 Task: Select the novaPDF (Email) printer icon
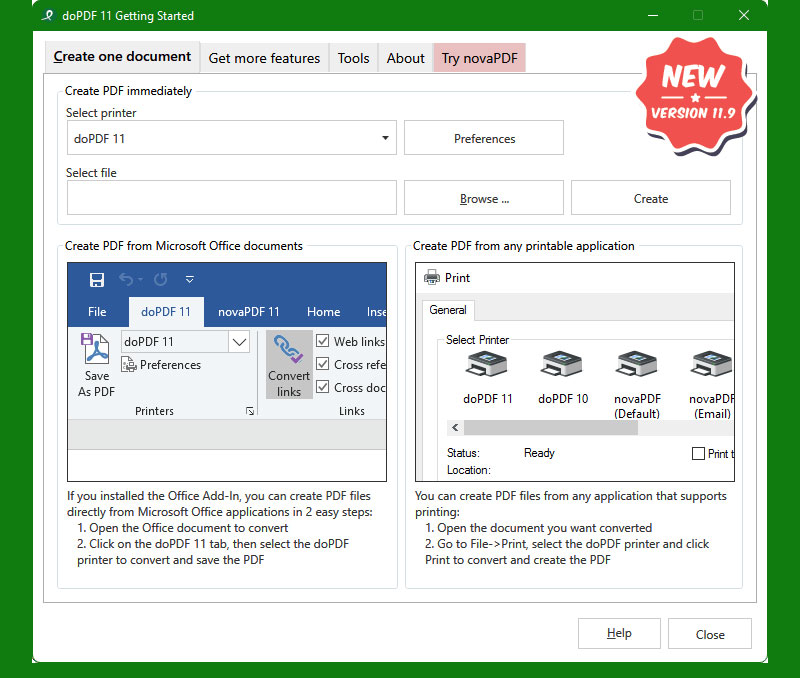(711, 364)
